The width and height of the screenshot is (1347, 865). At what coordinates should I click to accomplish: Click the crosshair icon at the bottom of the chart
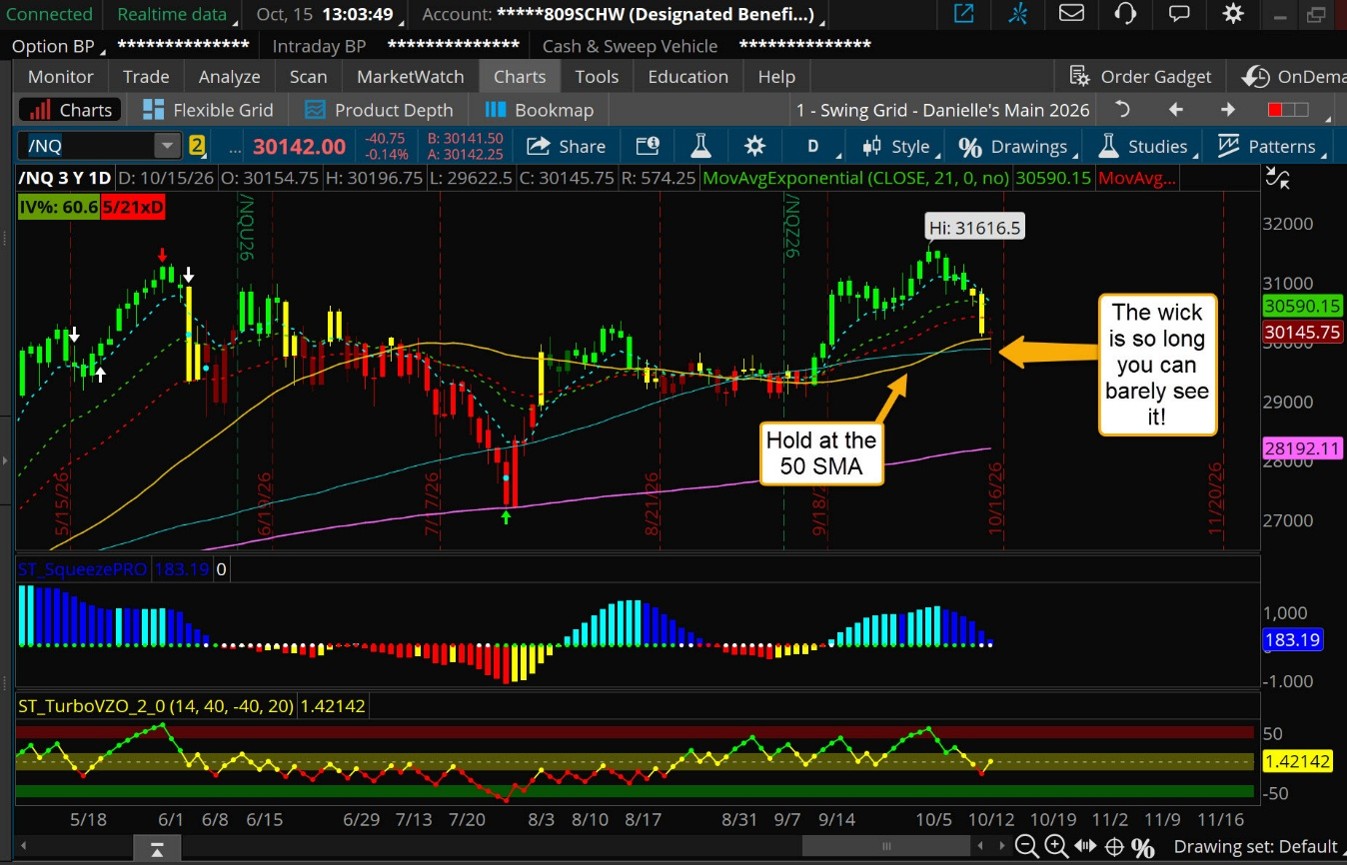coord(1114,847)
